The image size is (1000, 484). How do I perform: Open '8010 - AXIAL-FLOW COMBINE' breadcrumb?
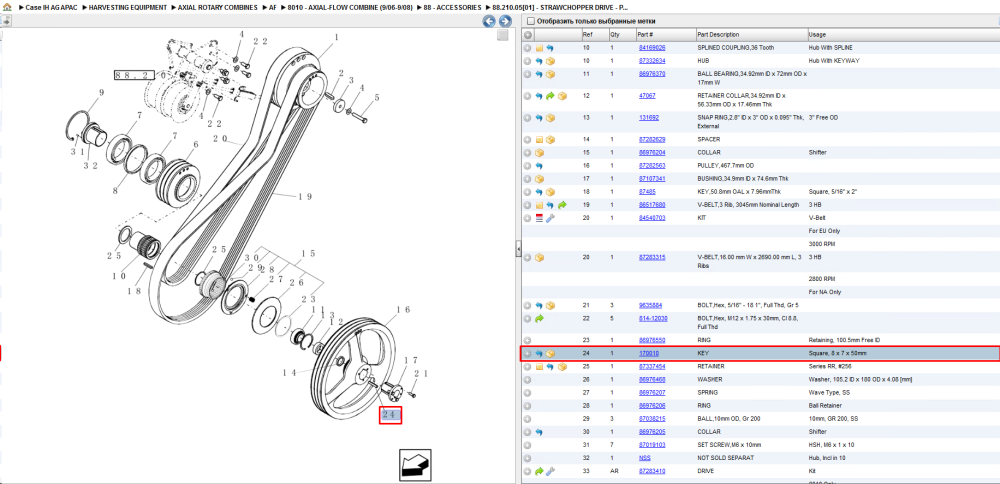(350, 7)
